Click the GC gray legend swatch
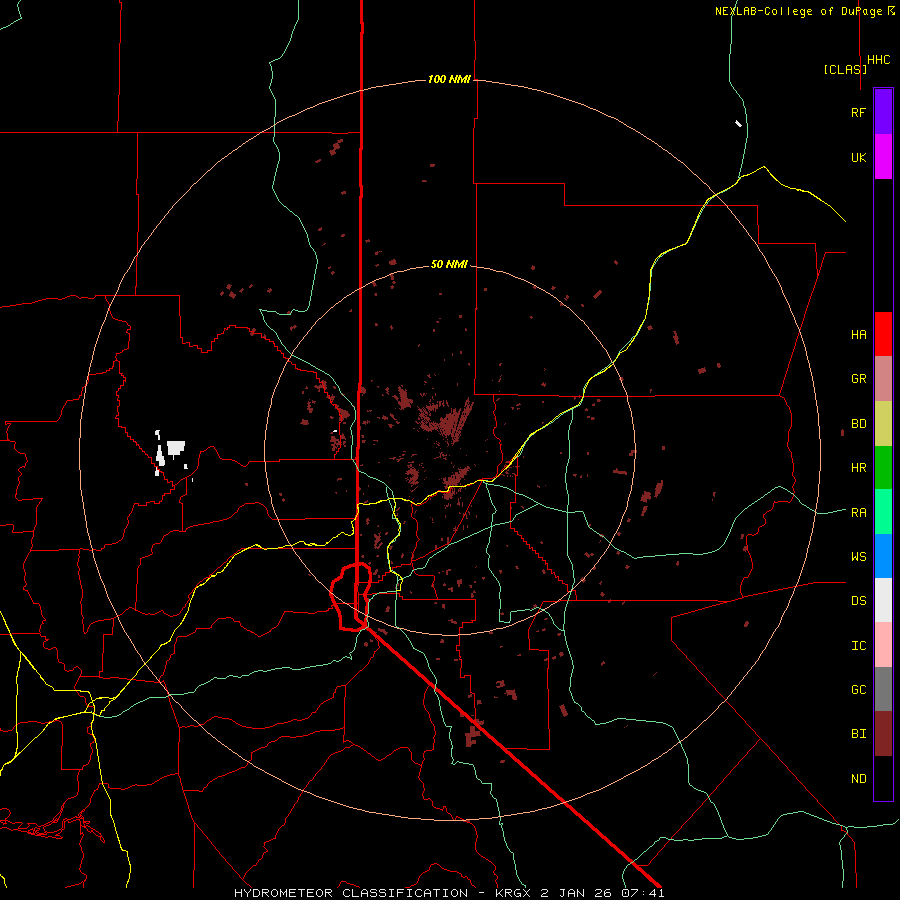Screen dimensions: 900x900 tap(883, 689)
